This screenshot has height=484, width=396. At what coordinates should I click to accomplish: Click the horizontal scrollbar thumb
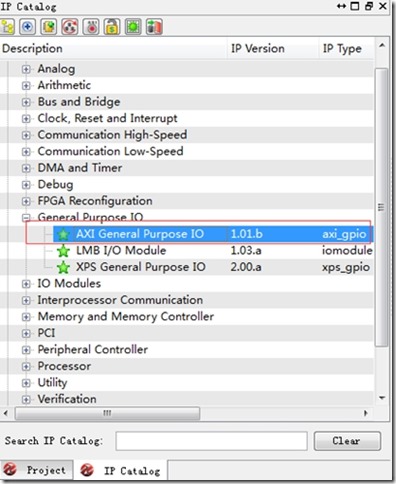click(107, 413)
